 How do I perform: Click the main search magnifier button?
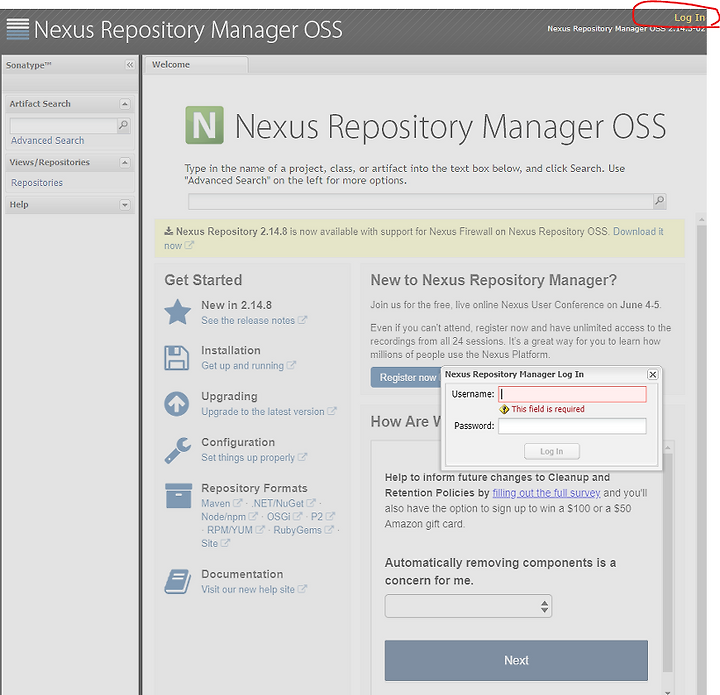point(659,201)
